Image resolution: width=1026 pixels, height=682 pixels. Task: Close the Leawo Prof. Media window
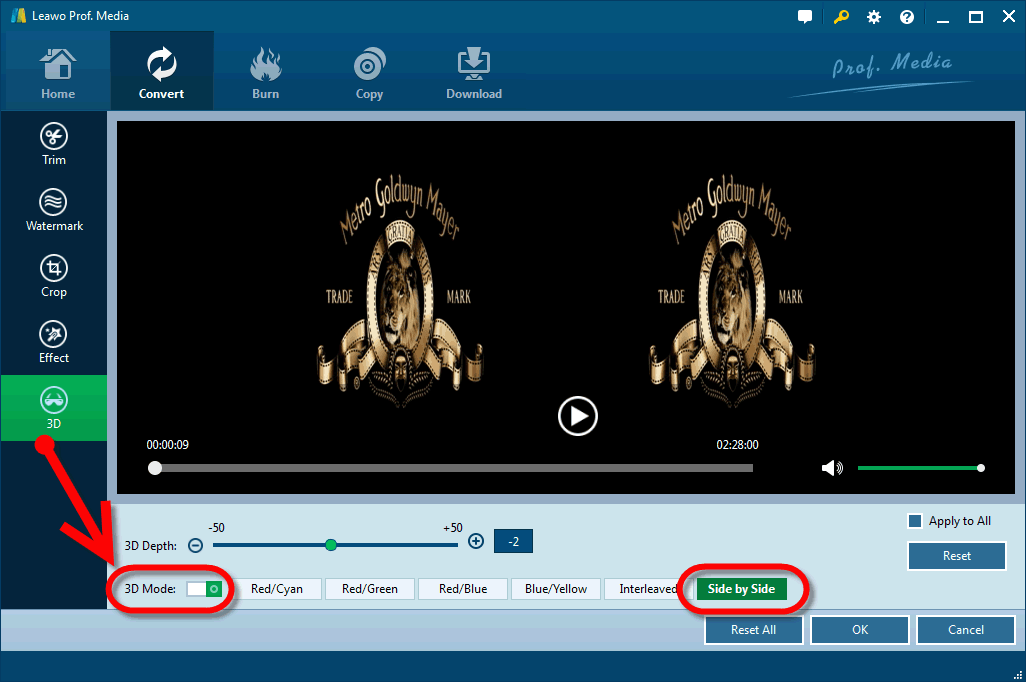[1008, 17]
